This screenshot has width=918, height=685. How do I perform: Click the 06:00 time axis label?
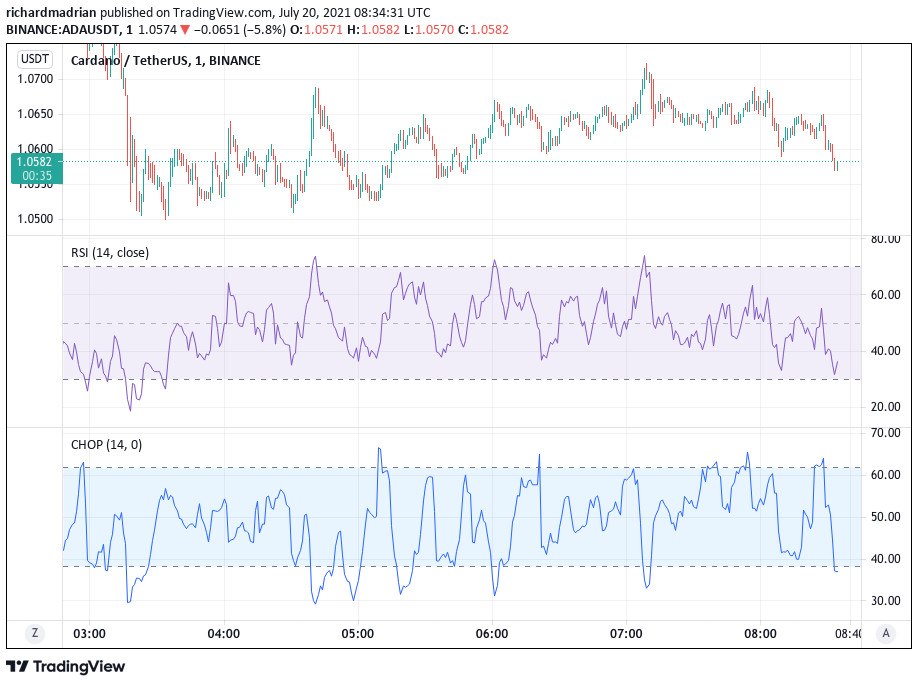click(492, 633)
